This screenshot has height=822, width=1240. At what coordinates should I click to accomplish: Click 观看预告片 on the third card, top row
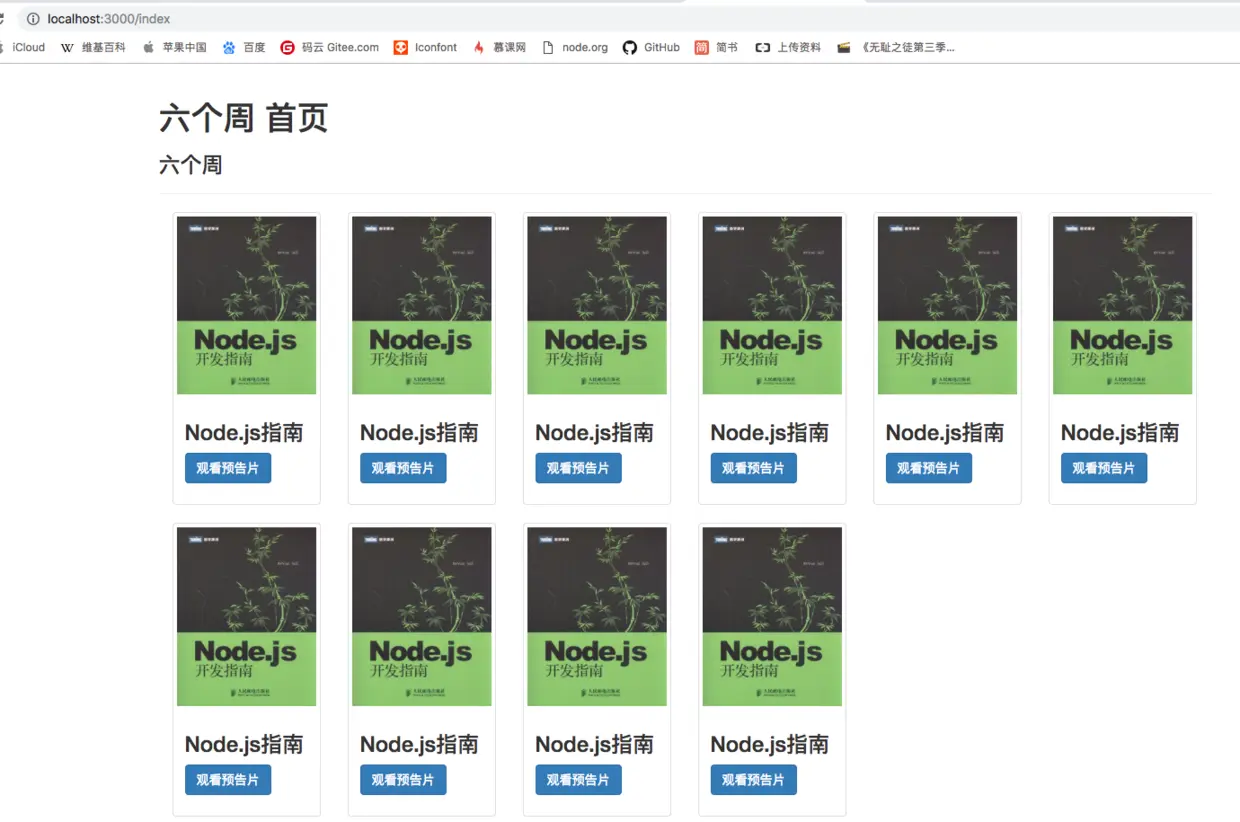(578, 468)
